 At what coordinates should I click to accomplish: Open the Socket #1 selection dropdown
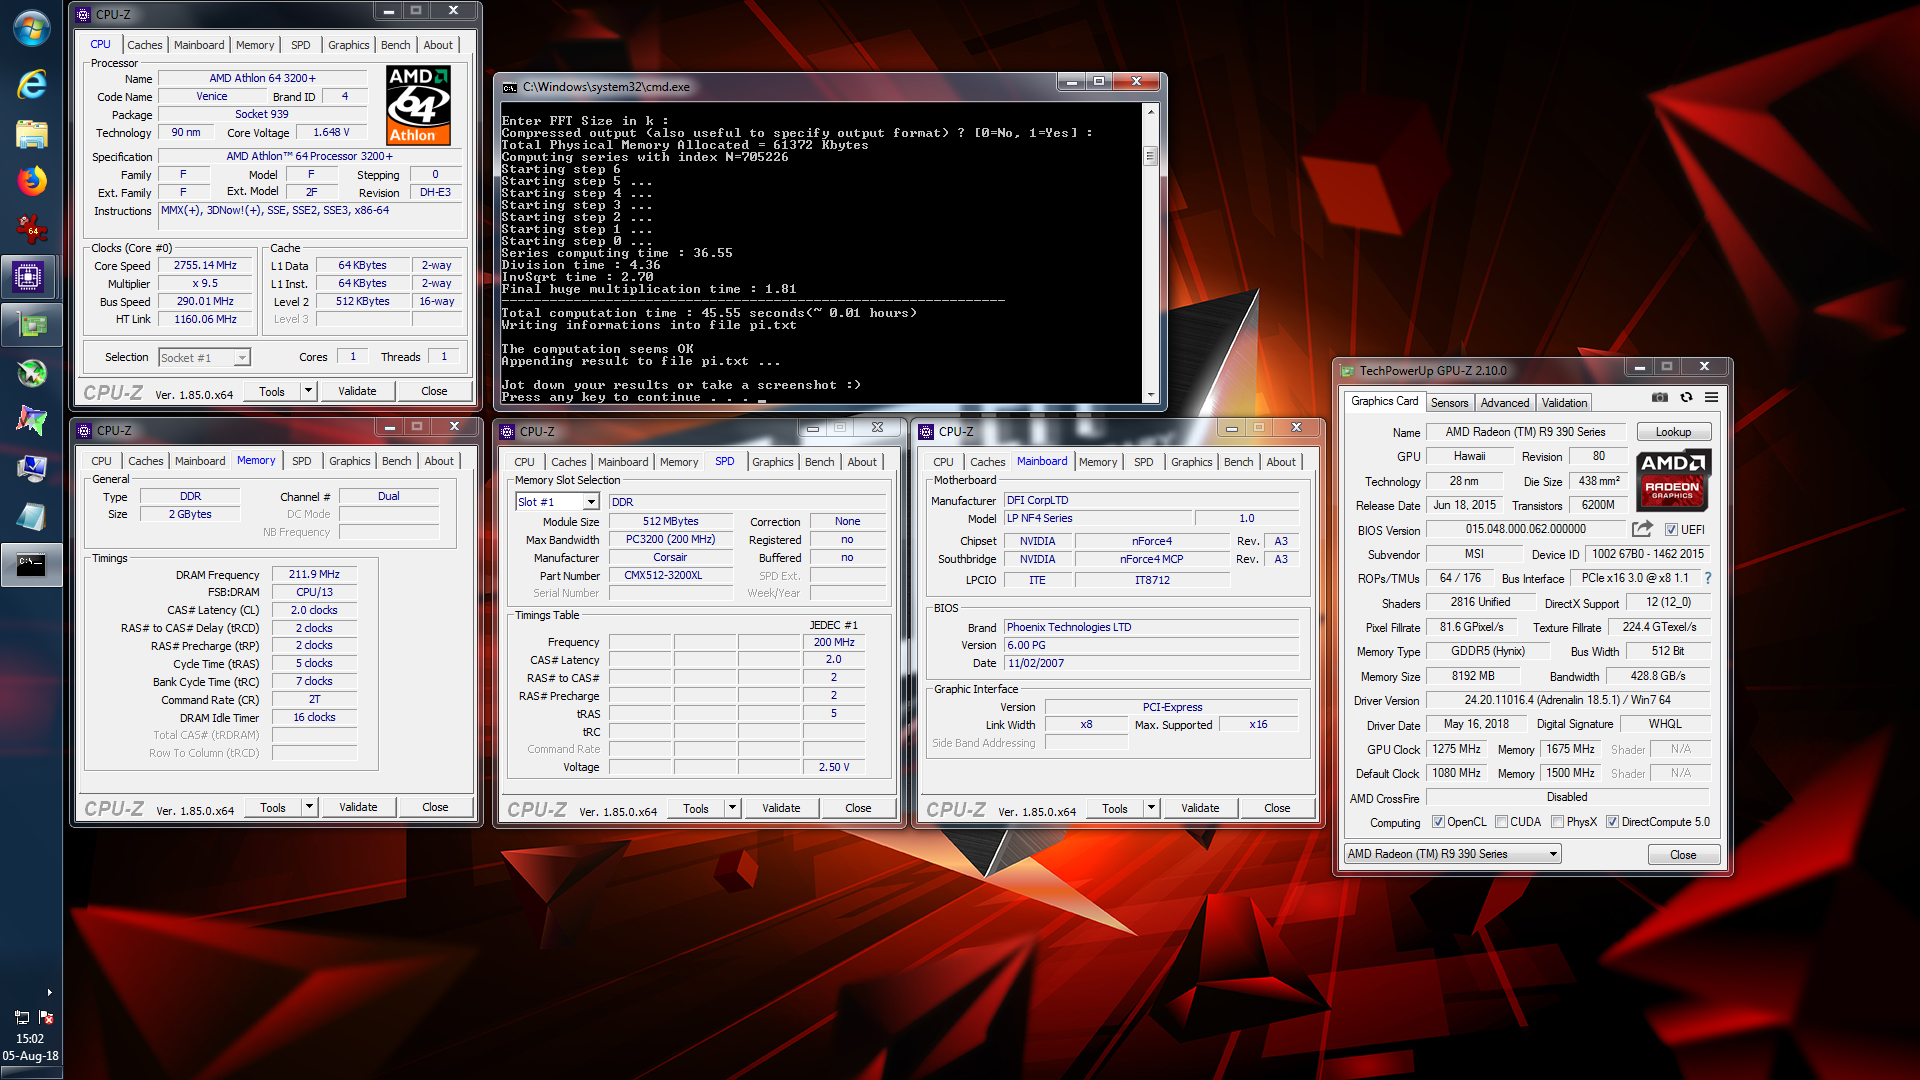204,358
